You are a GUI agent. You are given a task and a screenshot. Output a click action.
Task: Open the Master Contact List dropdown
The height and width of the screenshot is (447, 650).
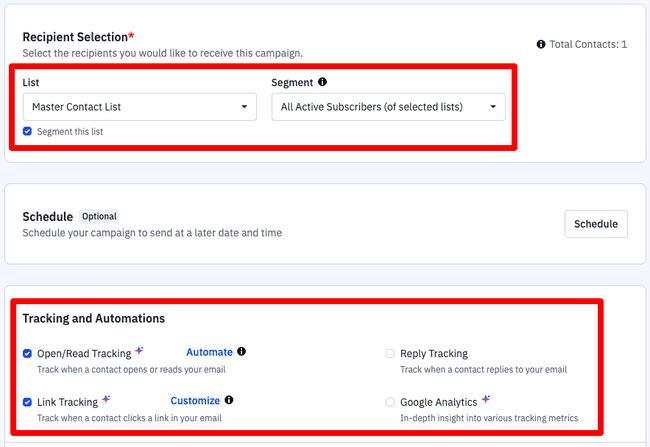click(139, 107)
